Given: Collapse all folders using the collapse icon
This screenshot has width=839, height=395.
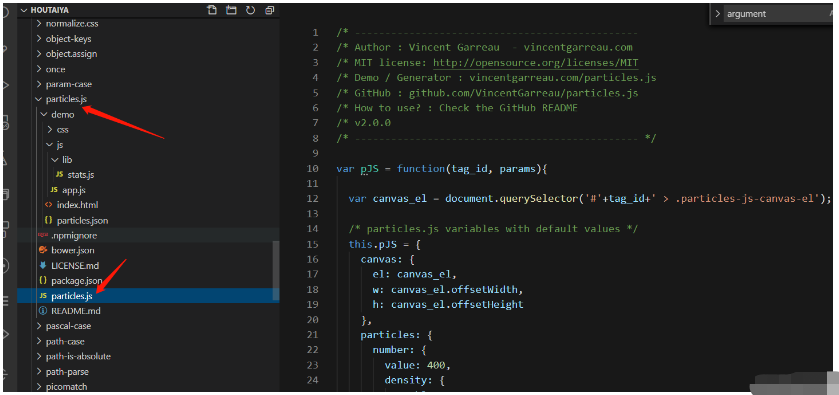Looking at the screenshot, I should click(269, 10).
